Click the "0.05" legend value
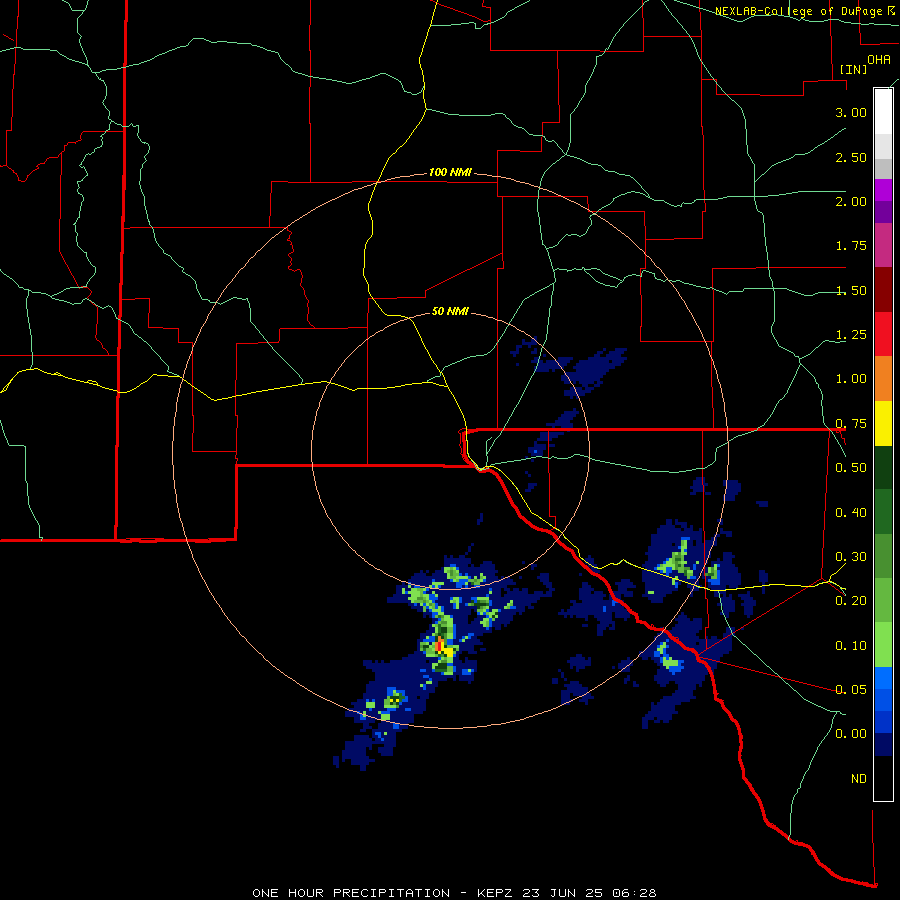 pyautogui.click(x=851, y=689)
